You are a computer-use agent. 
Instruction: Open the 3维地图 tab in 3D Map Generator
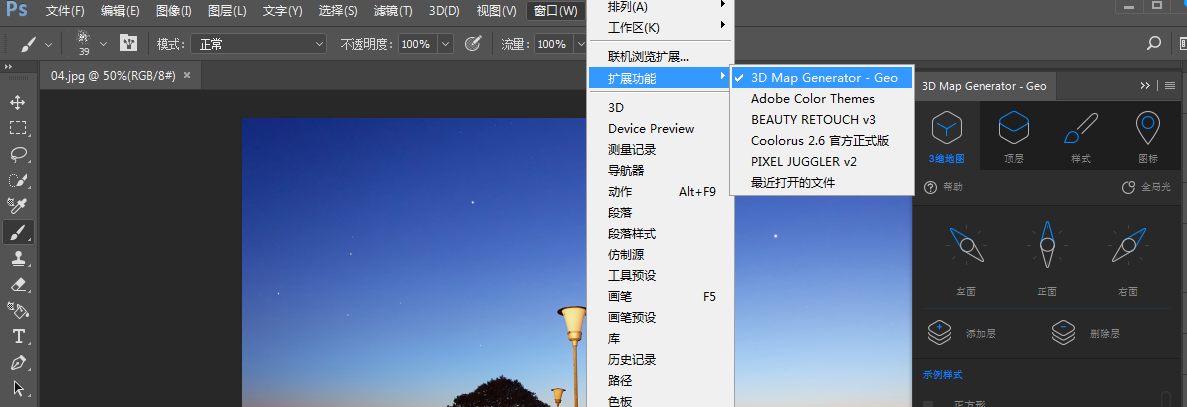pyautogui.click(x=946, y=136)
